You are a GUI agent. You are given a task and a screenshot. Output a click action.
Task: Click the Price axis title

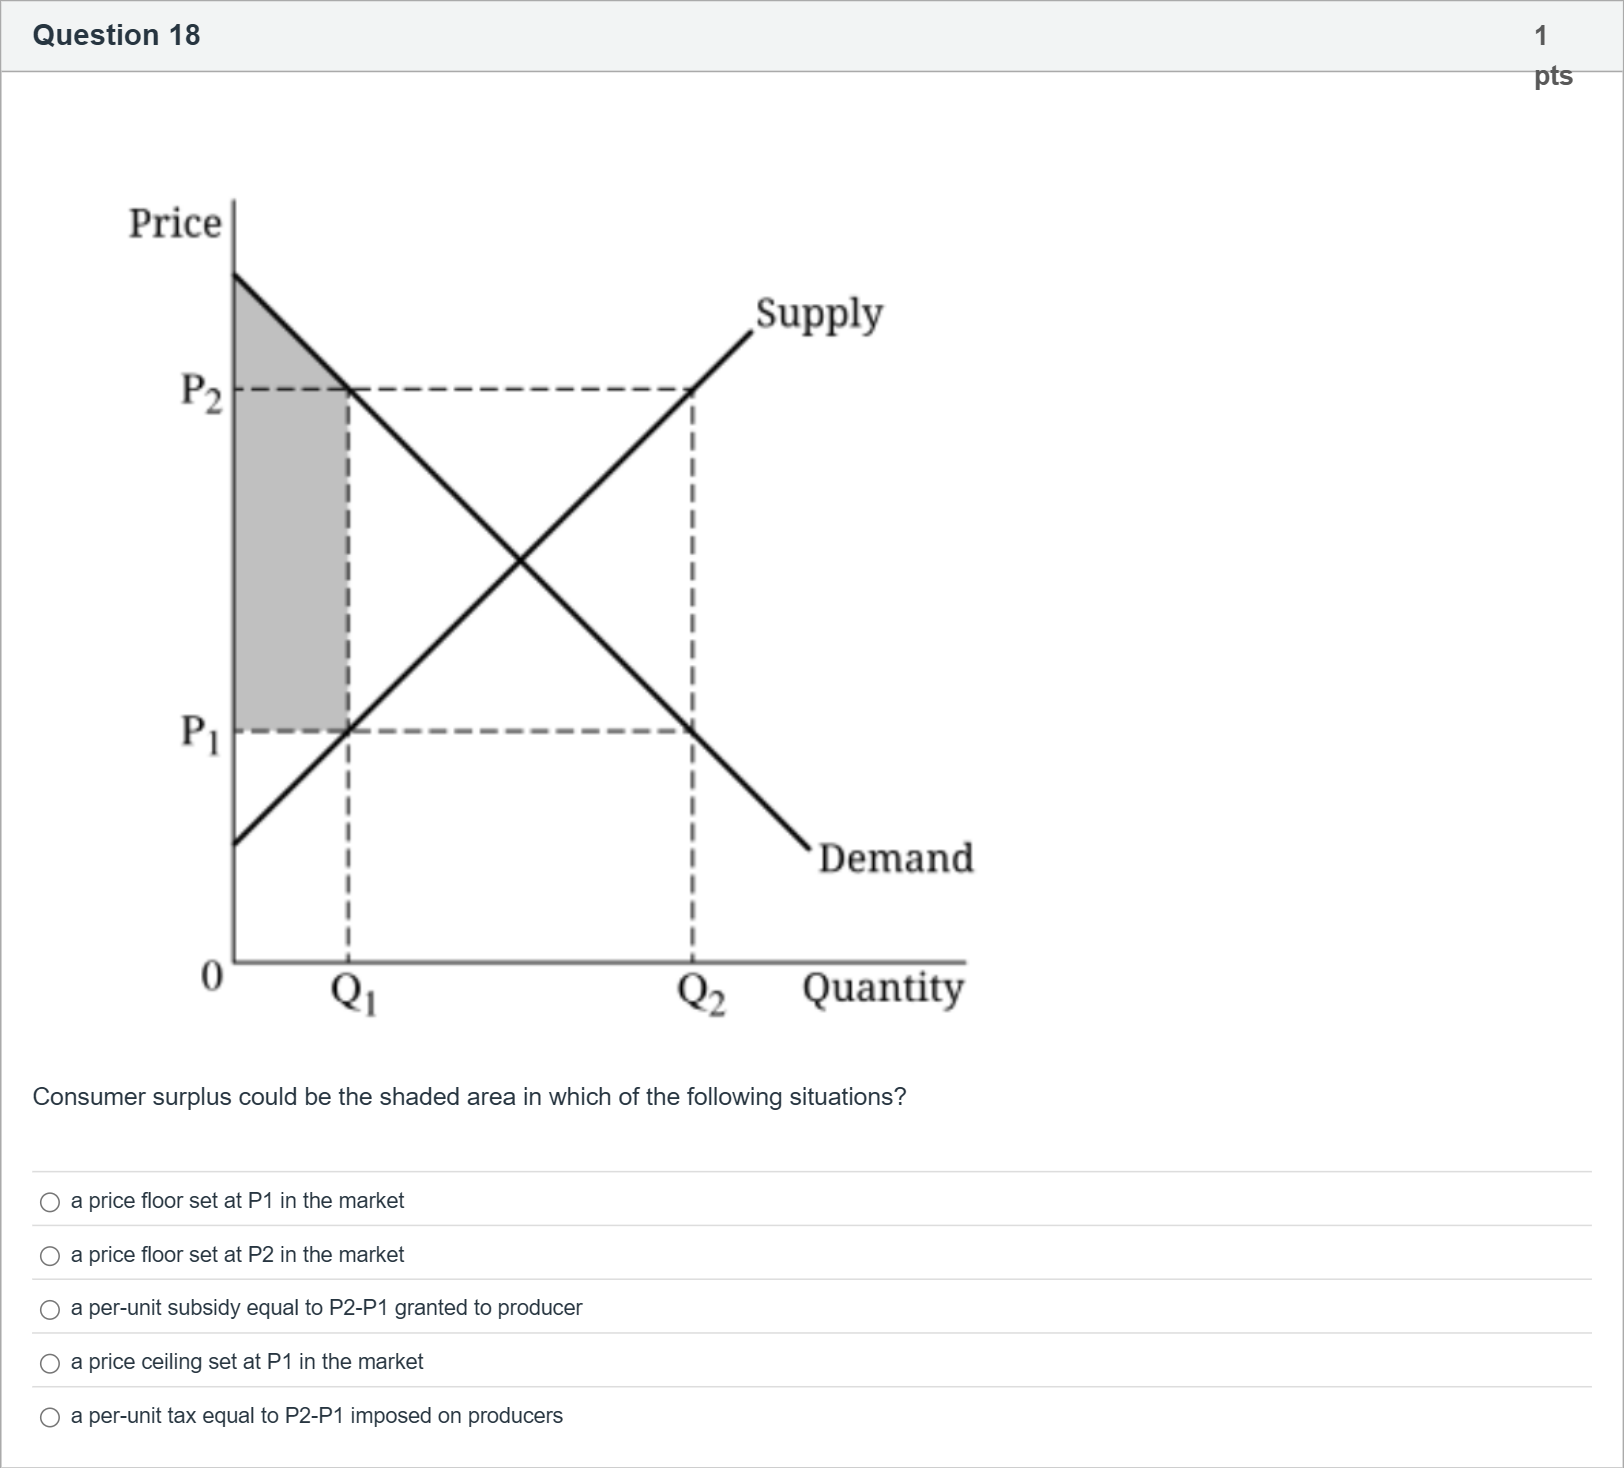tap(175, 223)
